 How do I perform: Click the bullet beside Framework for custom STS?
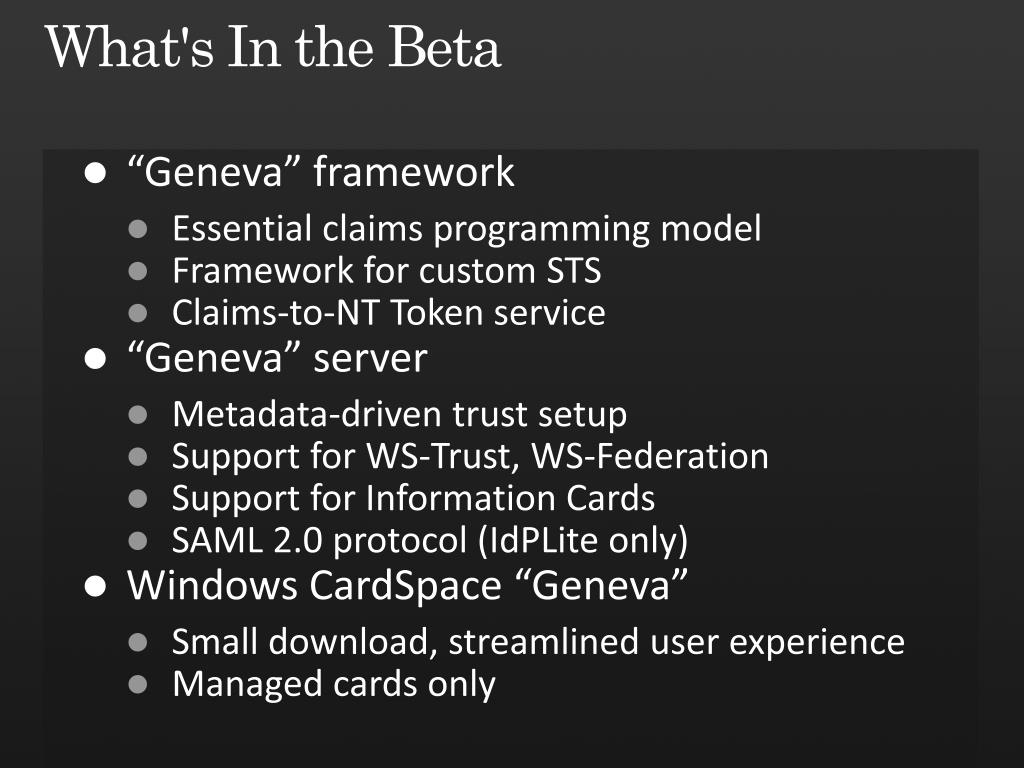click(138, 271)
